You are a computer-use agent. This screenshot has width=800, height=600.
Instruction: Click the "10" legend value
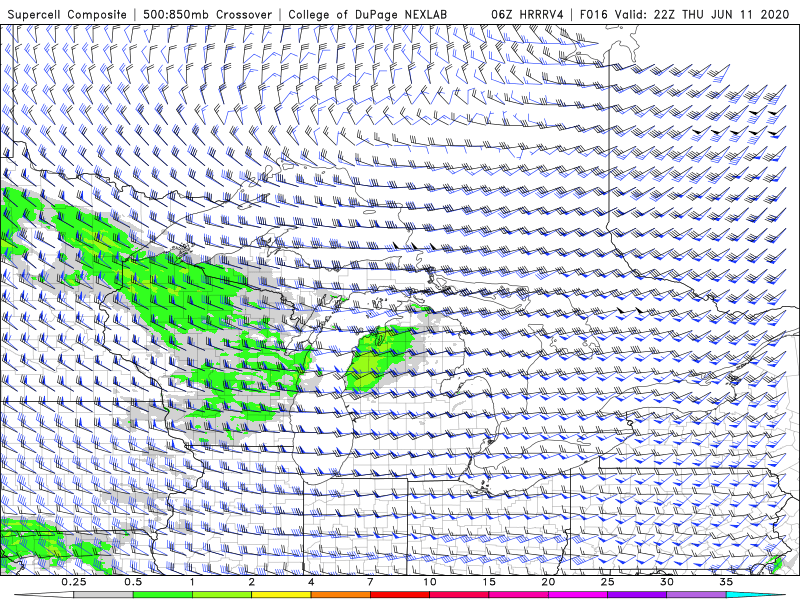pyautogui.click(x=430, y=582)
